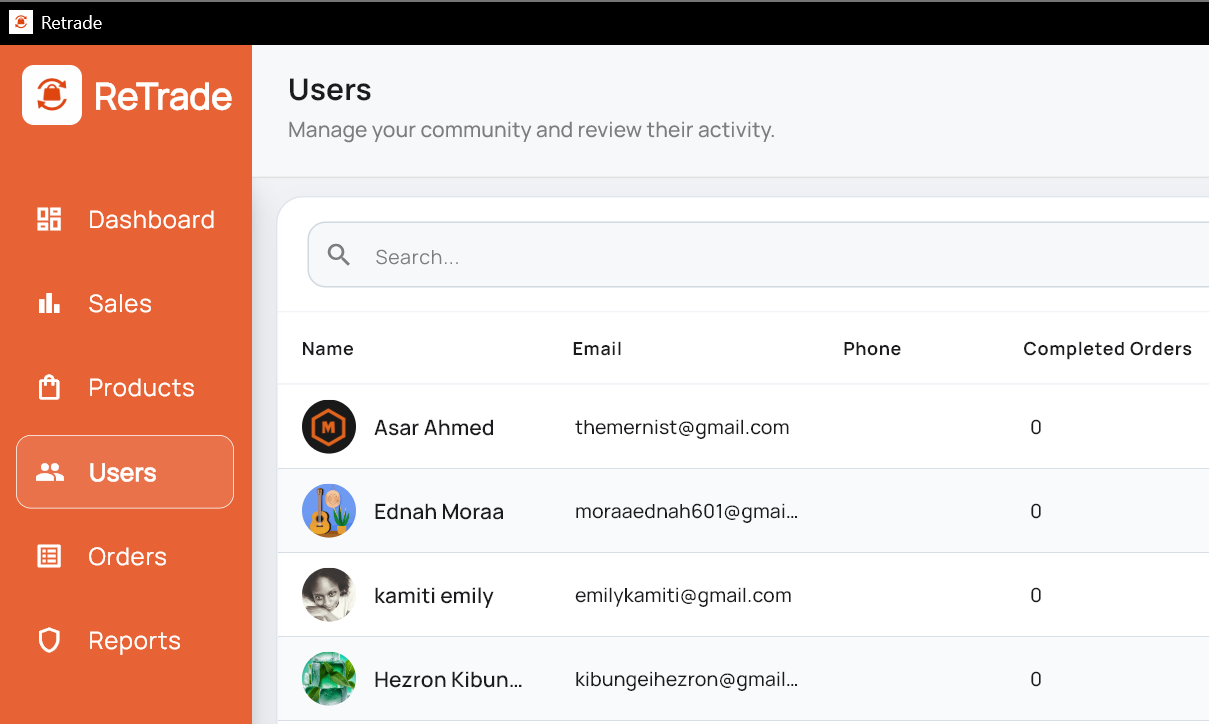Click the search magnifier icon
Image resolution: width=1209 pixels, height=724 pixels.
(338, 254)
